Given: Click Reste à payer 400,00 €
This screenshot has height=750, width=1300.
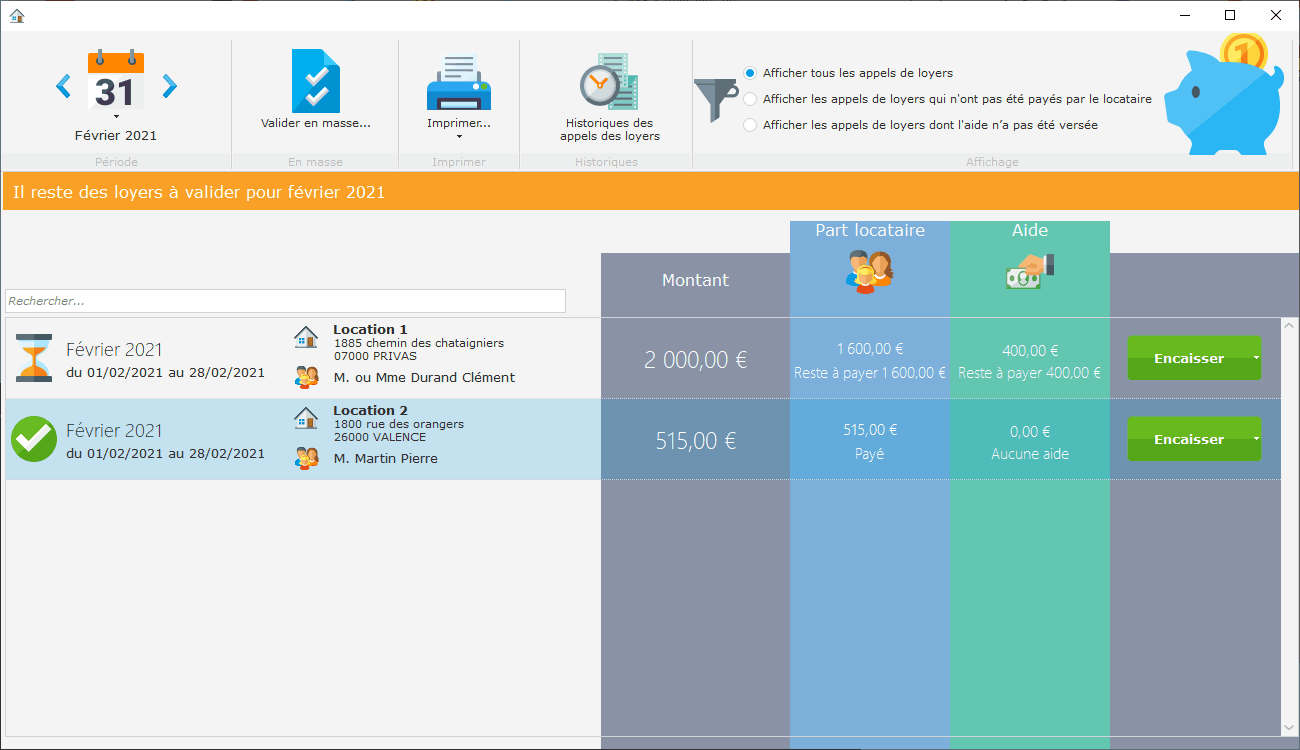Looking at the screenshot, I should tap(1030, 373).
